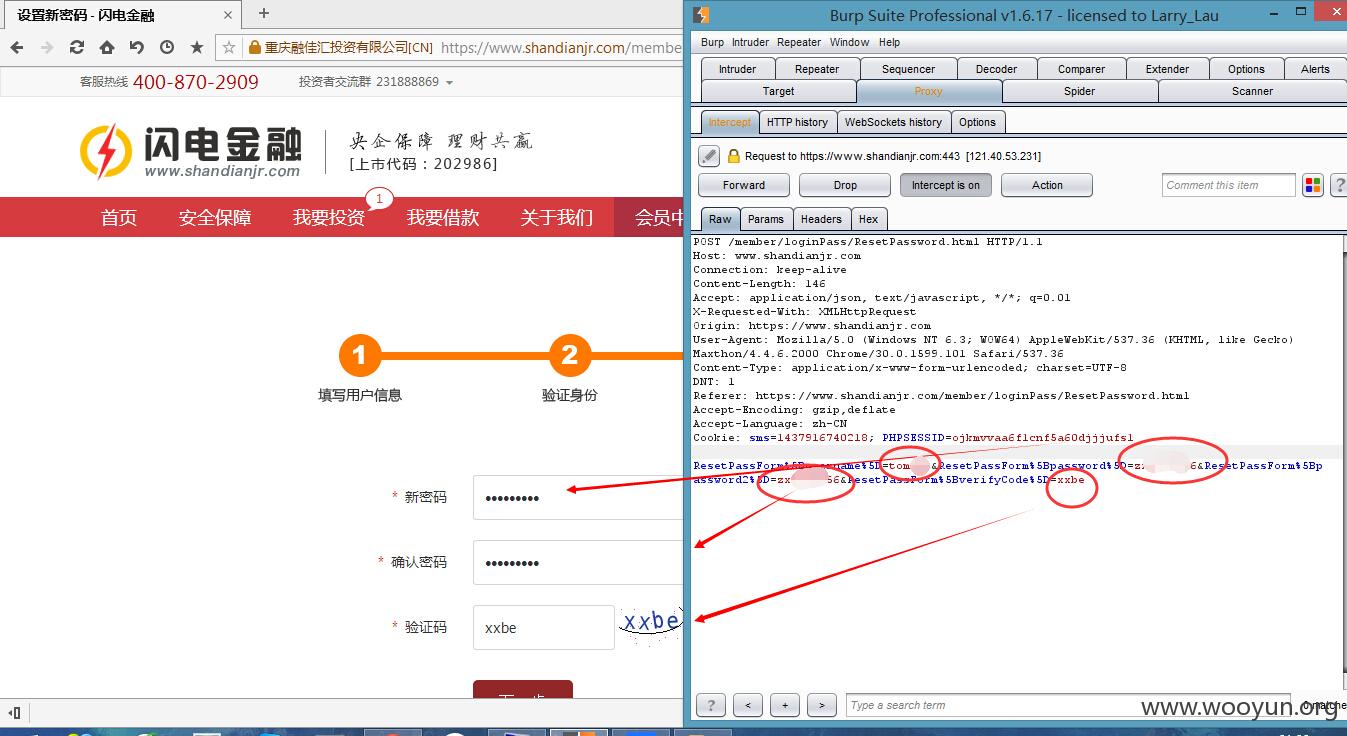Refresh the xxbe captcha image
Viewport: 1347px width, 736px height.
pyautogui.click(x=650, y=622)
